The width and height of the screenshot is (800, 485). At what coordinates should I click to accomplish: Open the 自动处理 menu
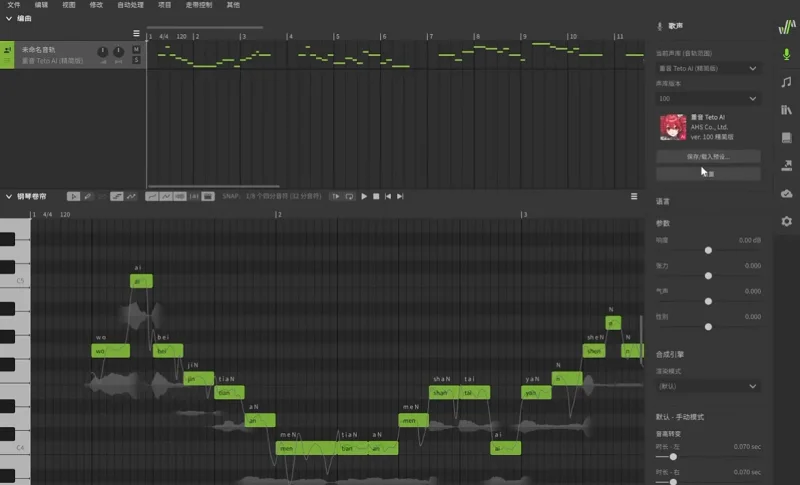pos(130,5)
